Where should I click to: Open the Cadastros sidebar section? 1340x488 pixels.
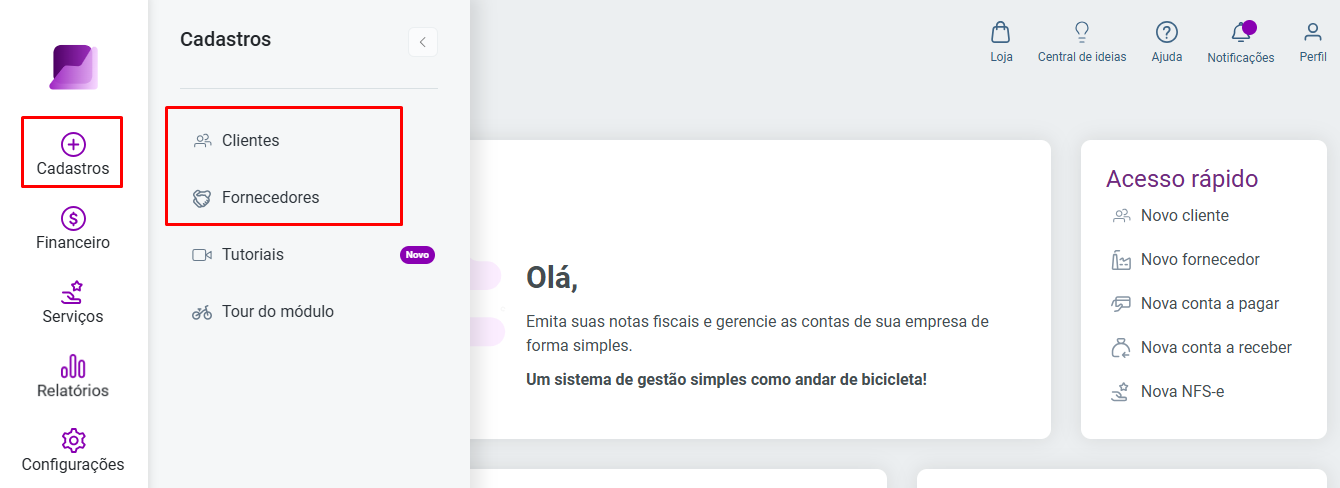pos(73,154)
